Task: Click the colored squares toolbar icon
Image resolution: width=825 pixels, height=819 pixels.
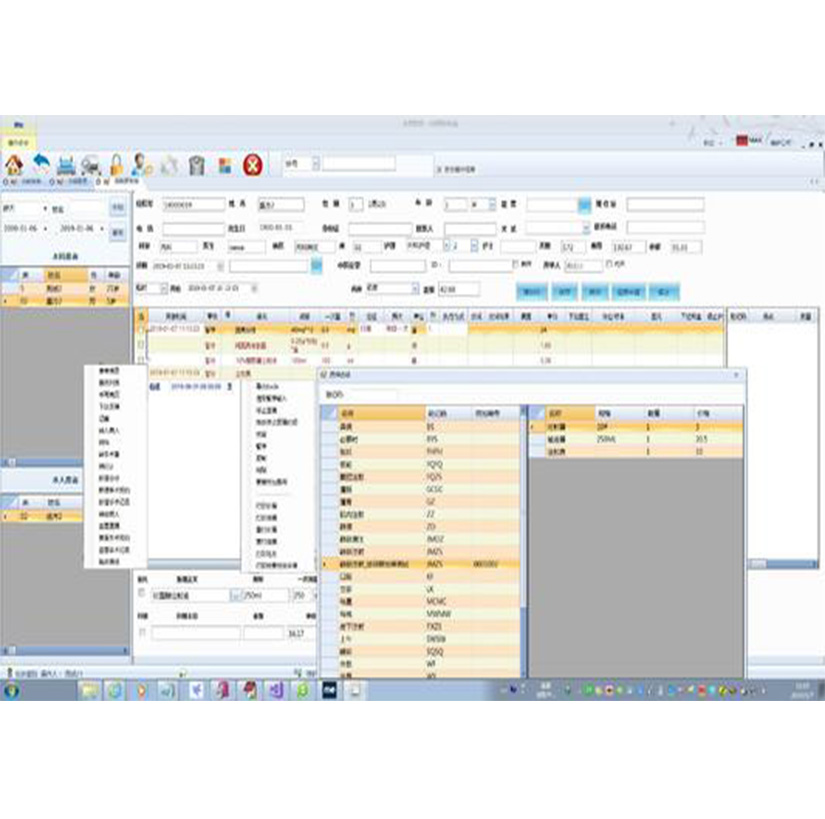Action: (x=225, y=164)
